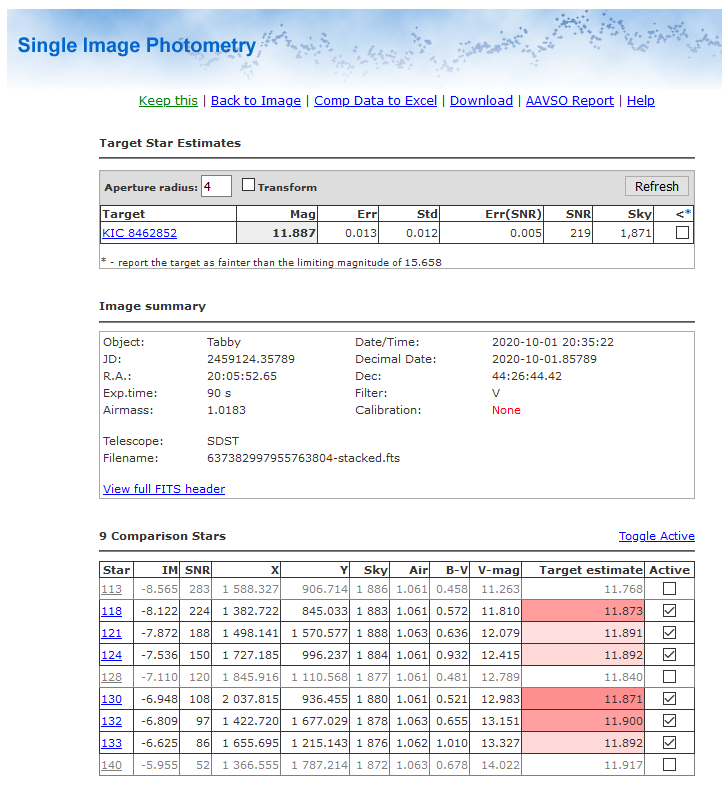Open target KIC 8462852 link
Screen dimensions: 722x803
point(139,234)
